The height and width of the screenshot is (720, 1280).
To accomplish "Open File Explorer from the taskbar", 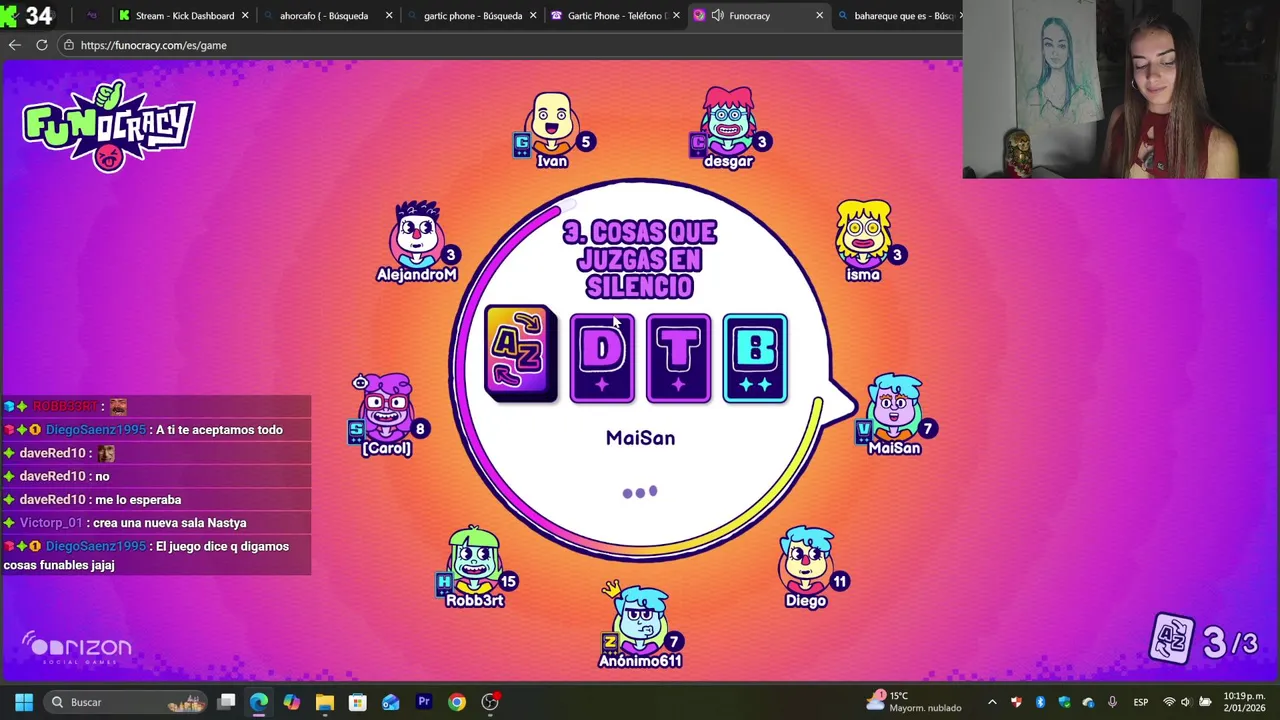I will pyautogui.click(x=325, y=702).
